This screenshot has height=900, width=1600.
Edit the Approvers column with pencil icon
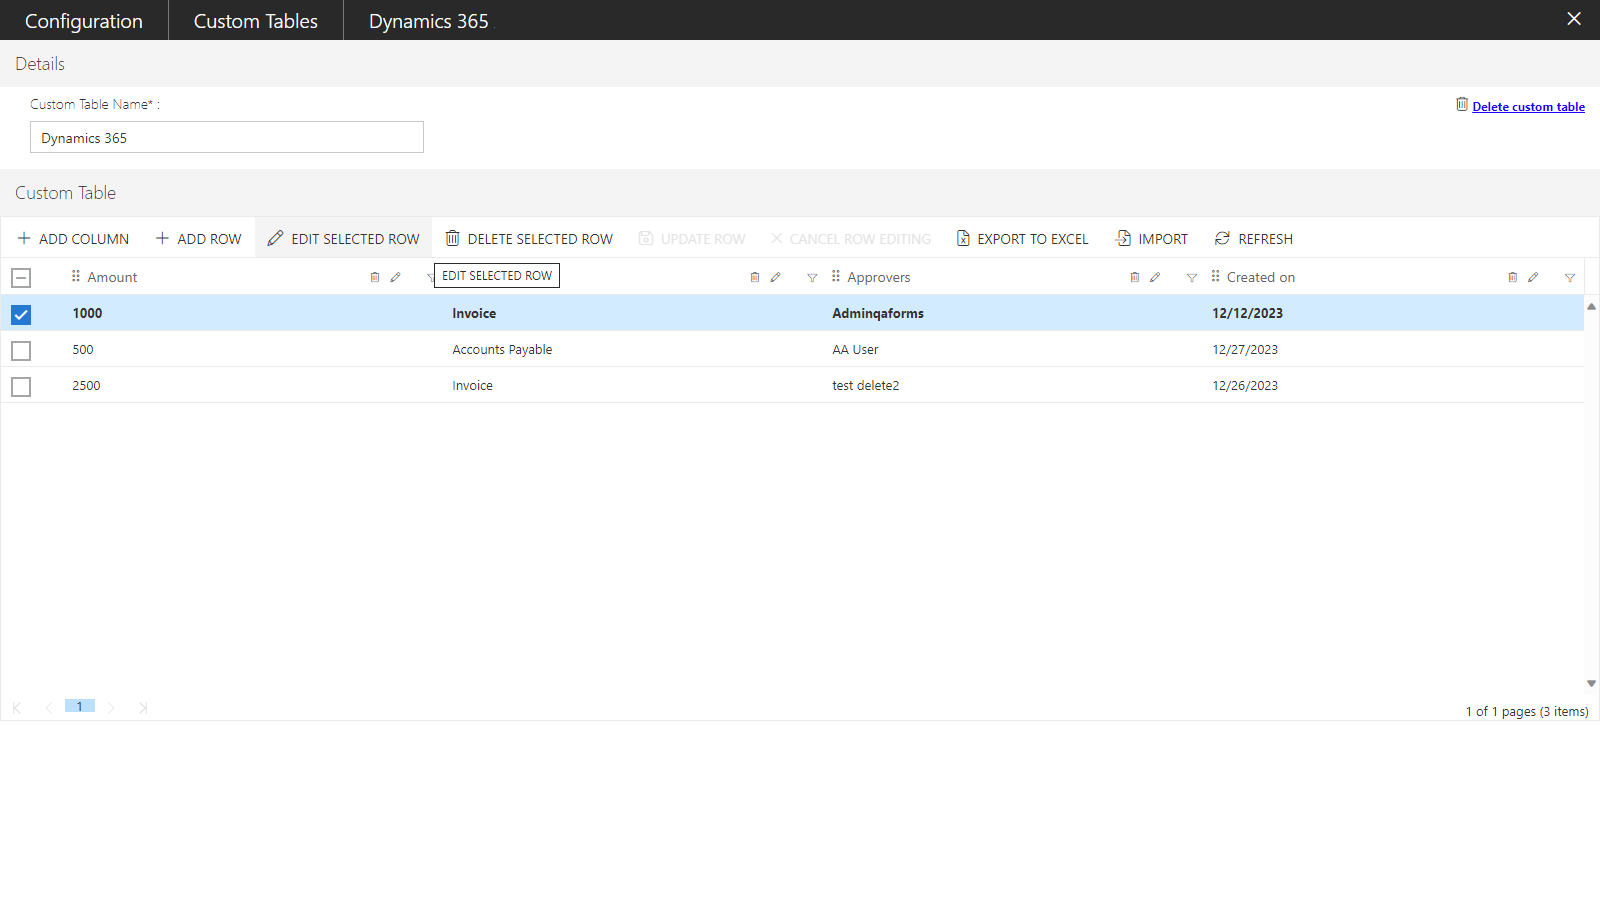pyautogui.click(x=1155, y=277)
